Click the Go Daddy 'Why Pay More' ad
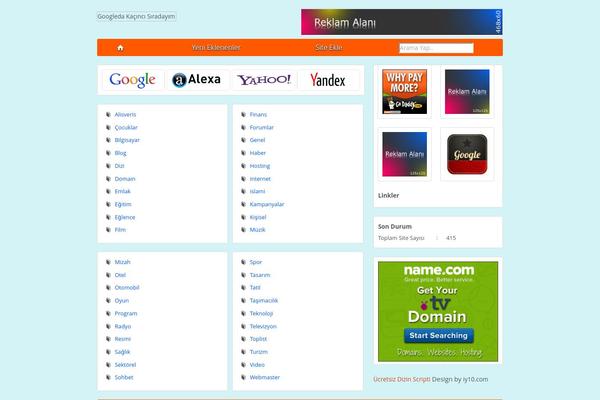The image size is (600, 400). [404, 91]
